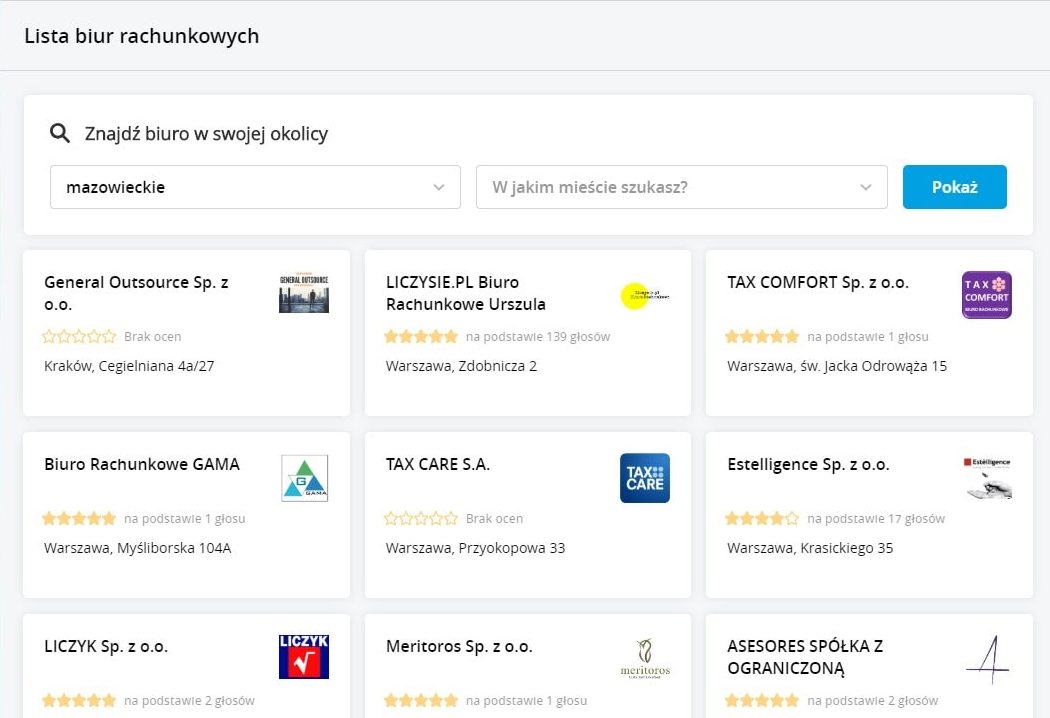1050x718 pixels.
Task: Click address 'Warszawa, Przyokopowa 33'
Action: [475, 549]
